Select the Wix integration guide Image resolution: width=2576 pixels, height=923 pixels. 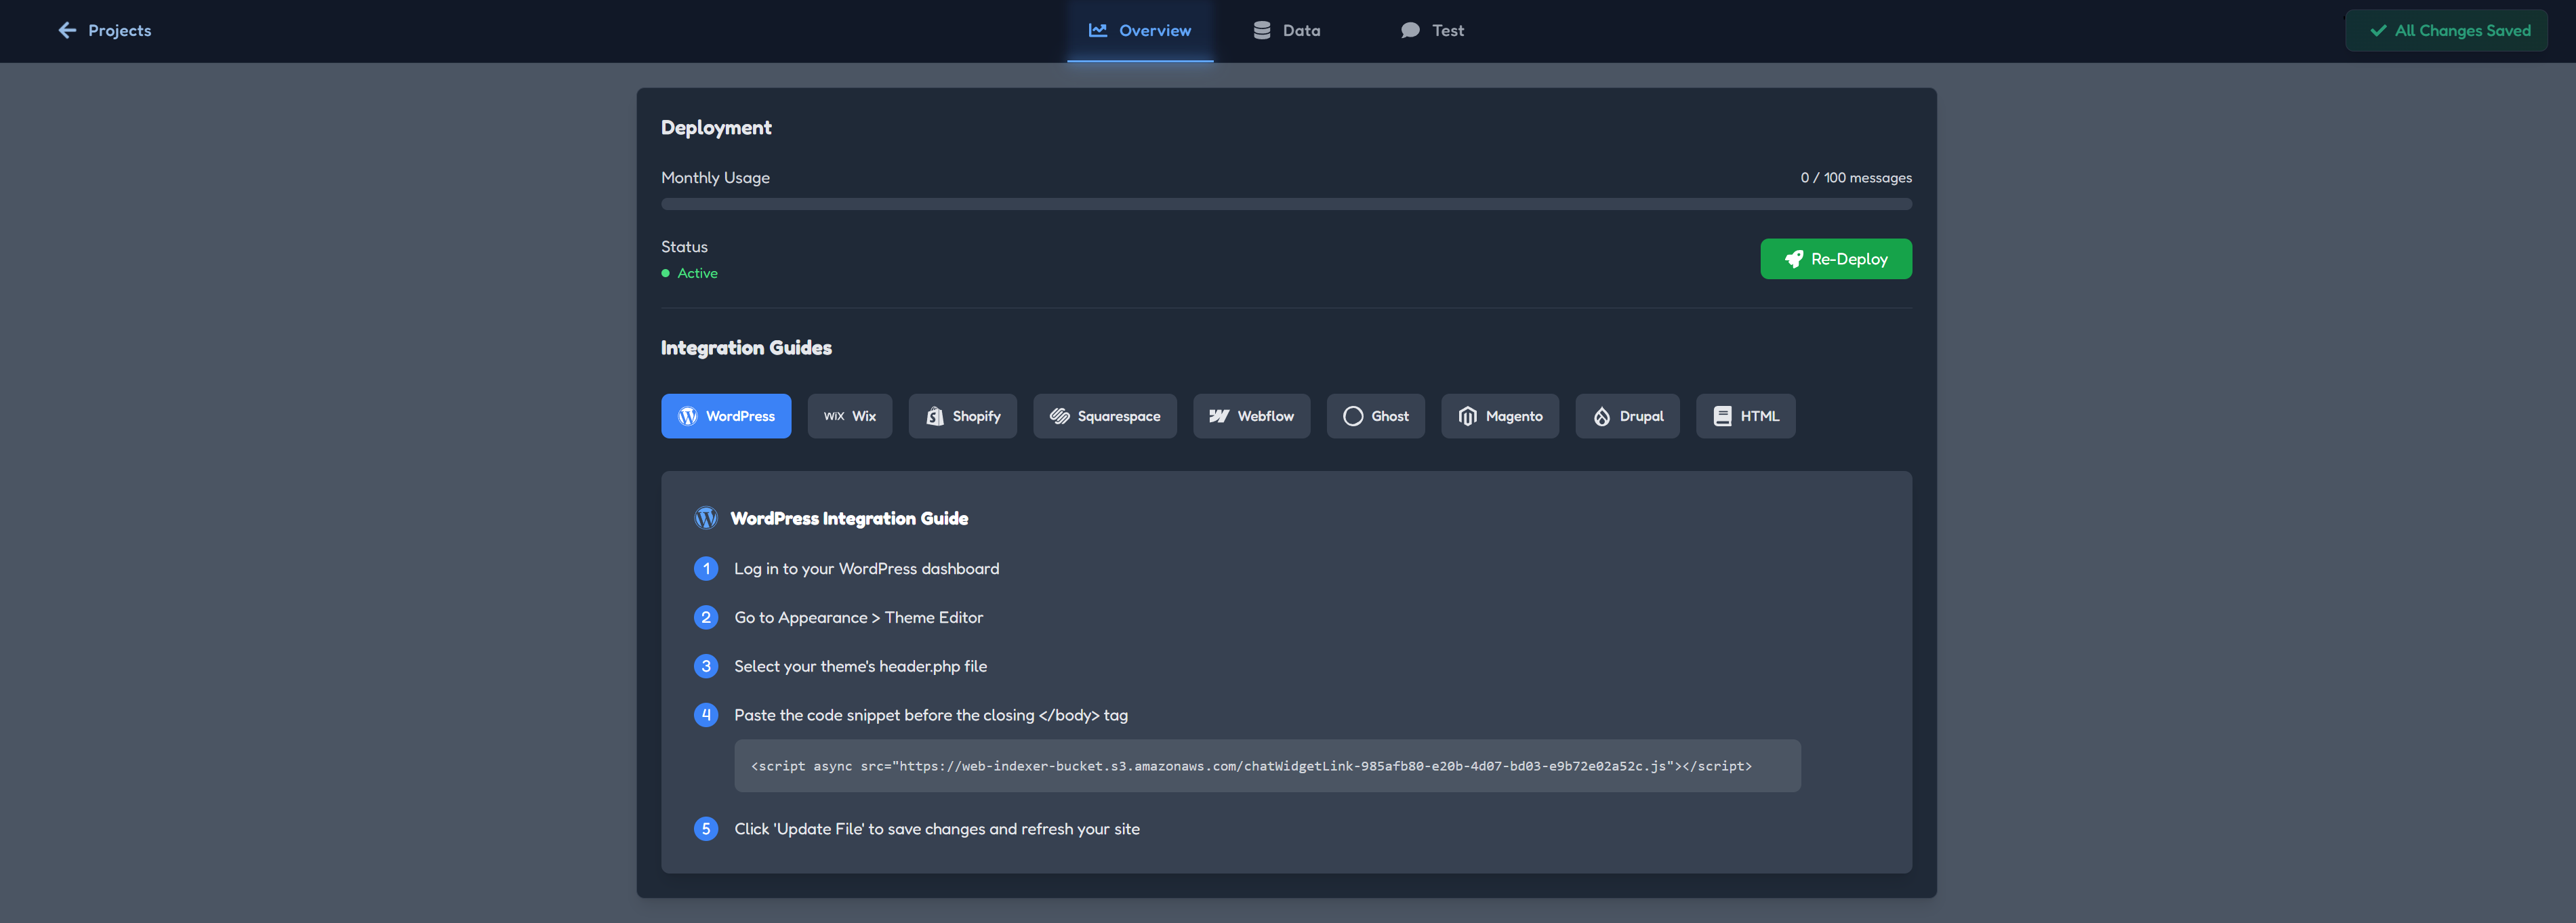tap(850, 416)
